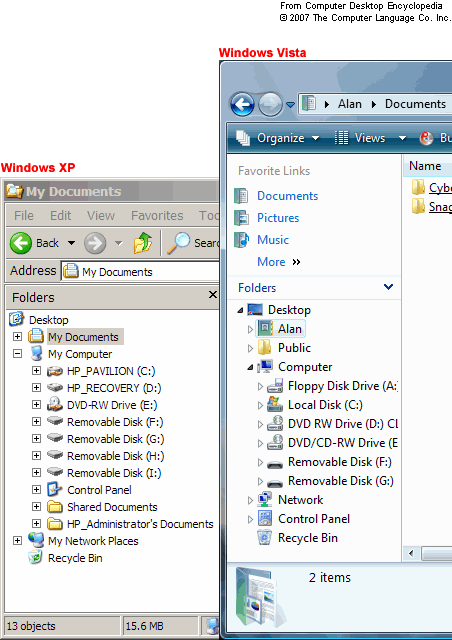452x640 pixels.
Task: Open the XP Favorites menu
Action: pos(157,216)
